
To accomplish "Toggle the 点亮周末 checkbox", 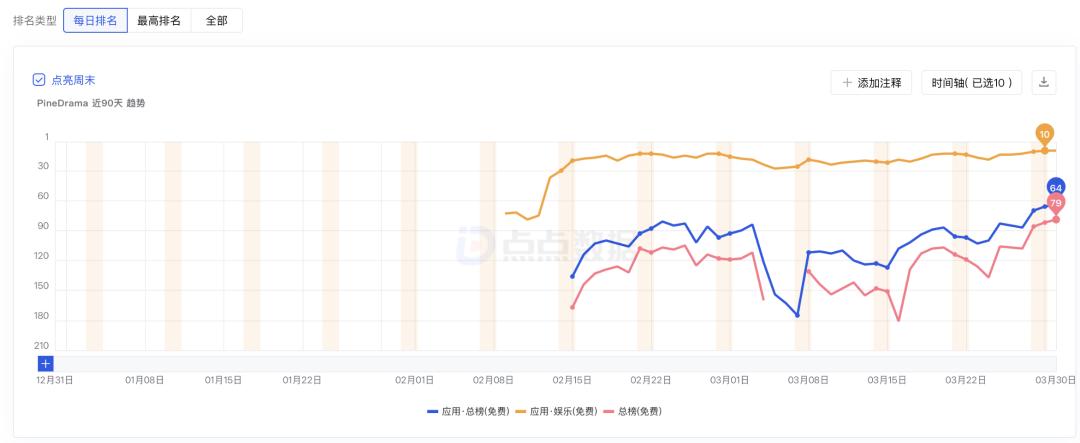I will click(x=39, y=80).
